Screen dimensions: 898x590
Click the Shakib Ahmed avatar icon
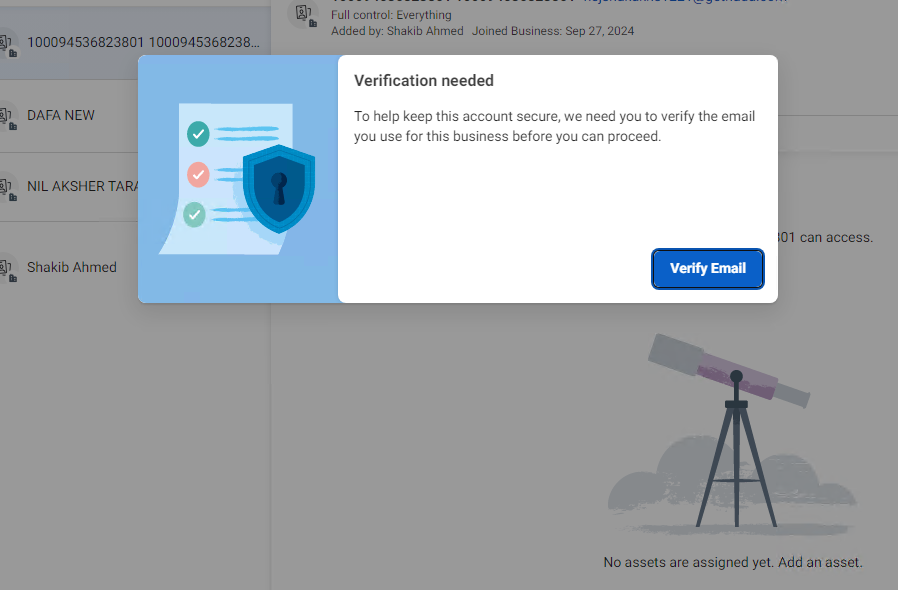point(7,268)
